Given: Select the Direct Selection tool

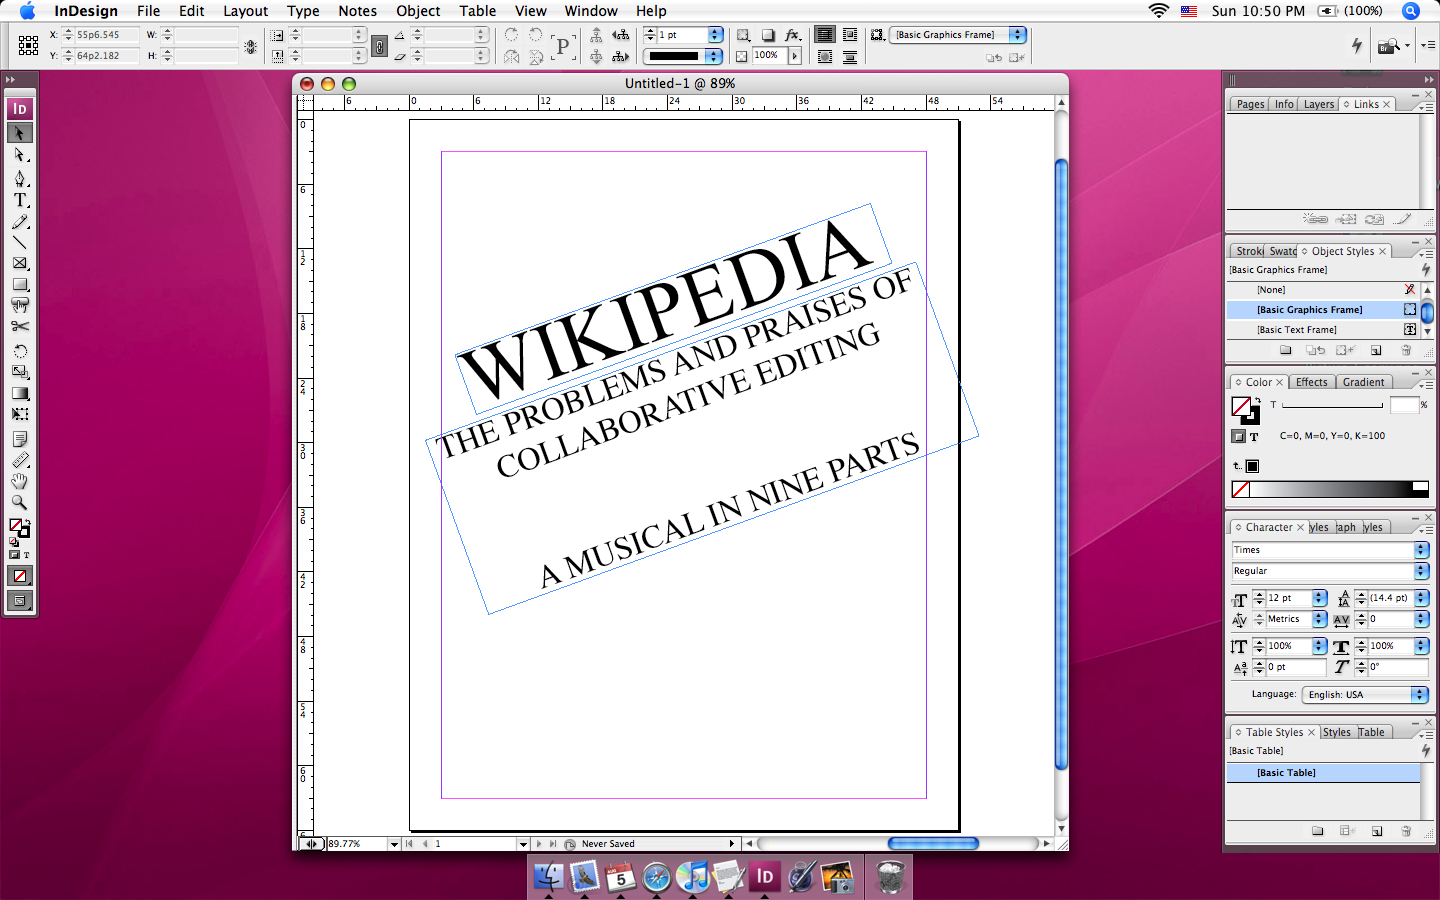Looking at the screenshot, I should coord(20,155).
